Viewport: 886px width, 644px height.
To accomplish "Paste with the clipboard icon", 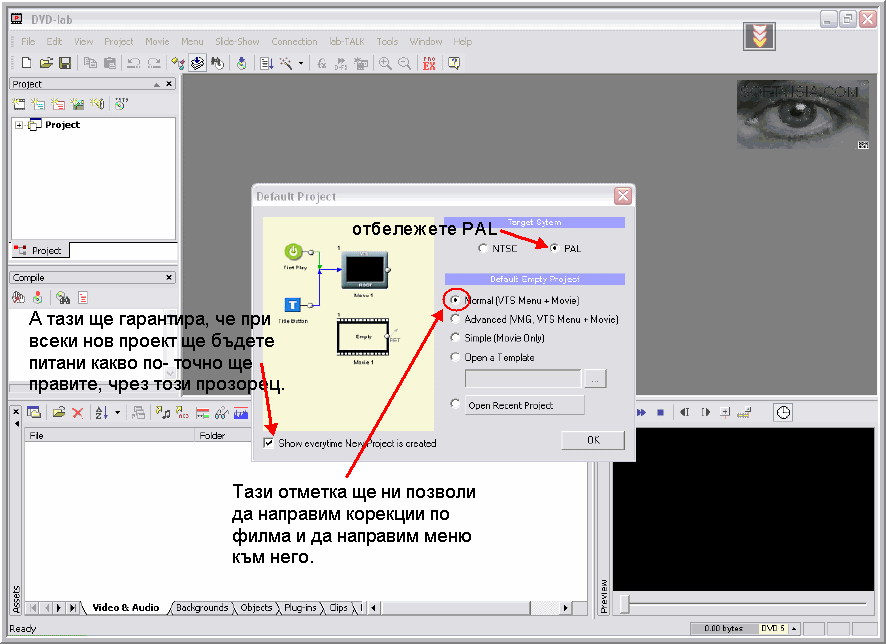I will [110, 63].
